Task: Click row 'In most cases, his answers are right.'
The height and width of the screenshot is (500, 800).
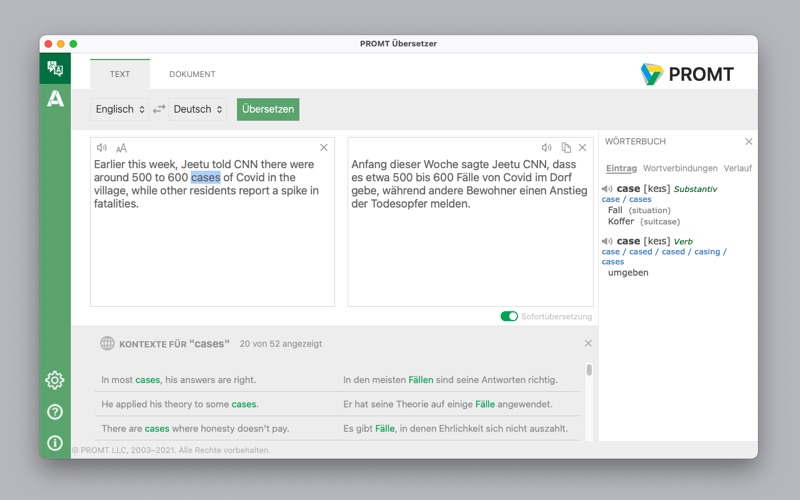Action: click(x=179, y=380)
